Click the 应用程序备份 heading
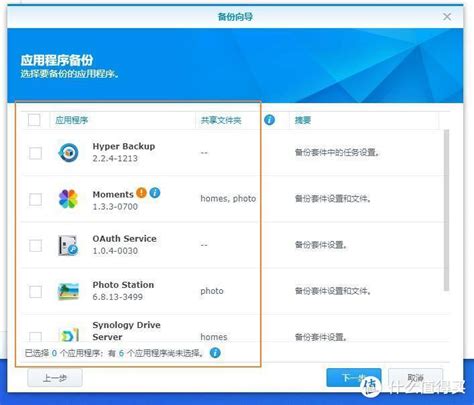The height and width of the screenshot is (405, 474). 57,60
